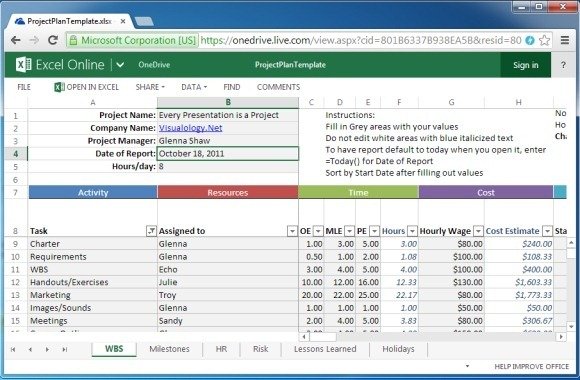Open the Task column filter dropdown

tap(151, 231)
